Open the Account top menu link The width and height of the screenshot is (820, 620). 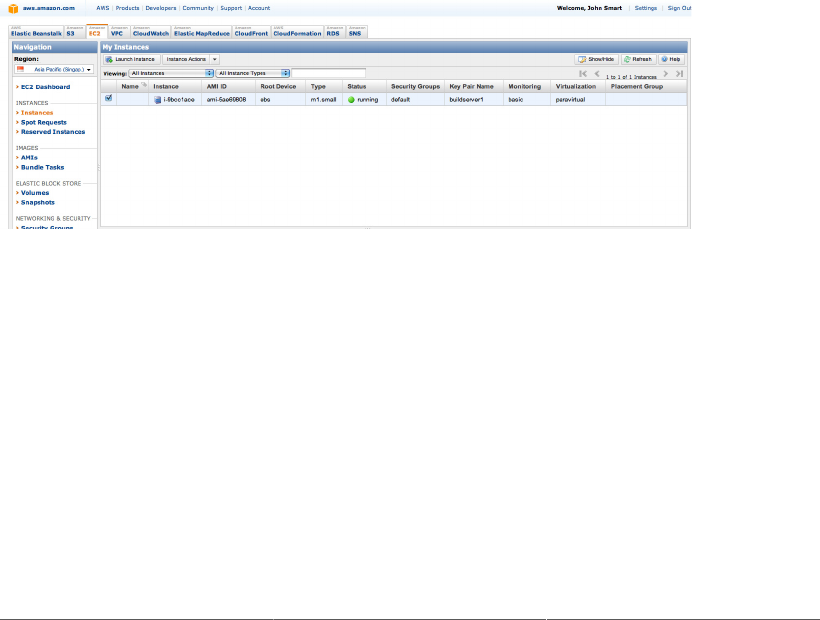[x=259, y=8]
